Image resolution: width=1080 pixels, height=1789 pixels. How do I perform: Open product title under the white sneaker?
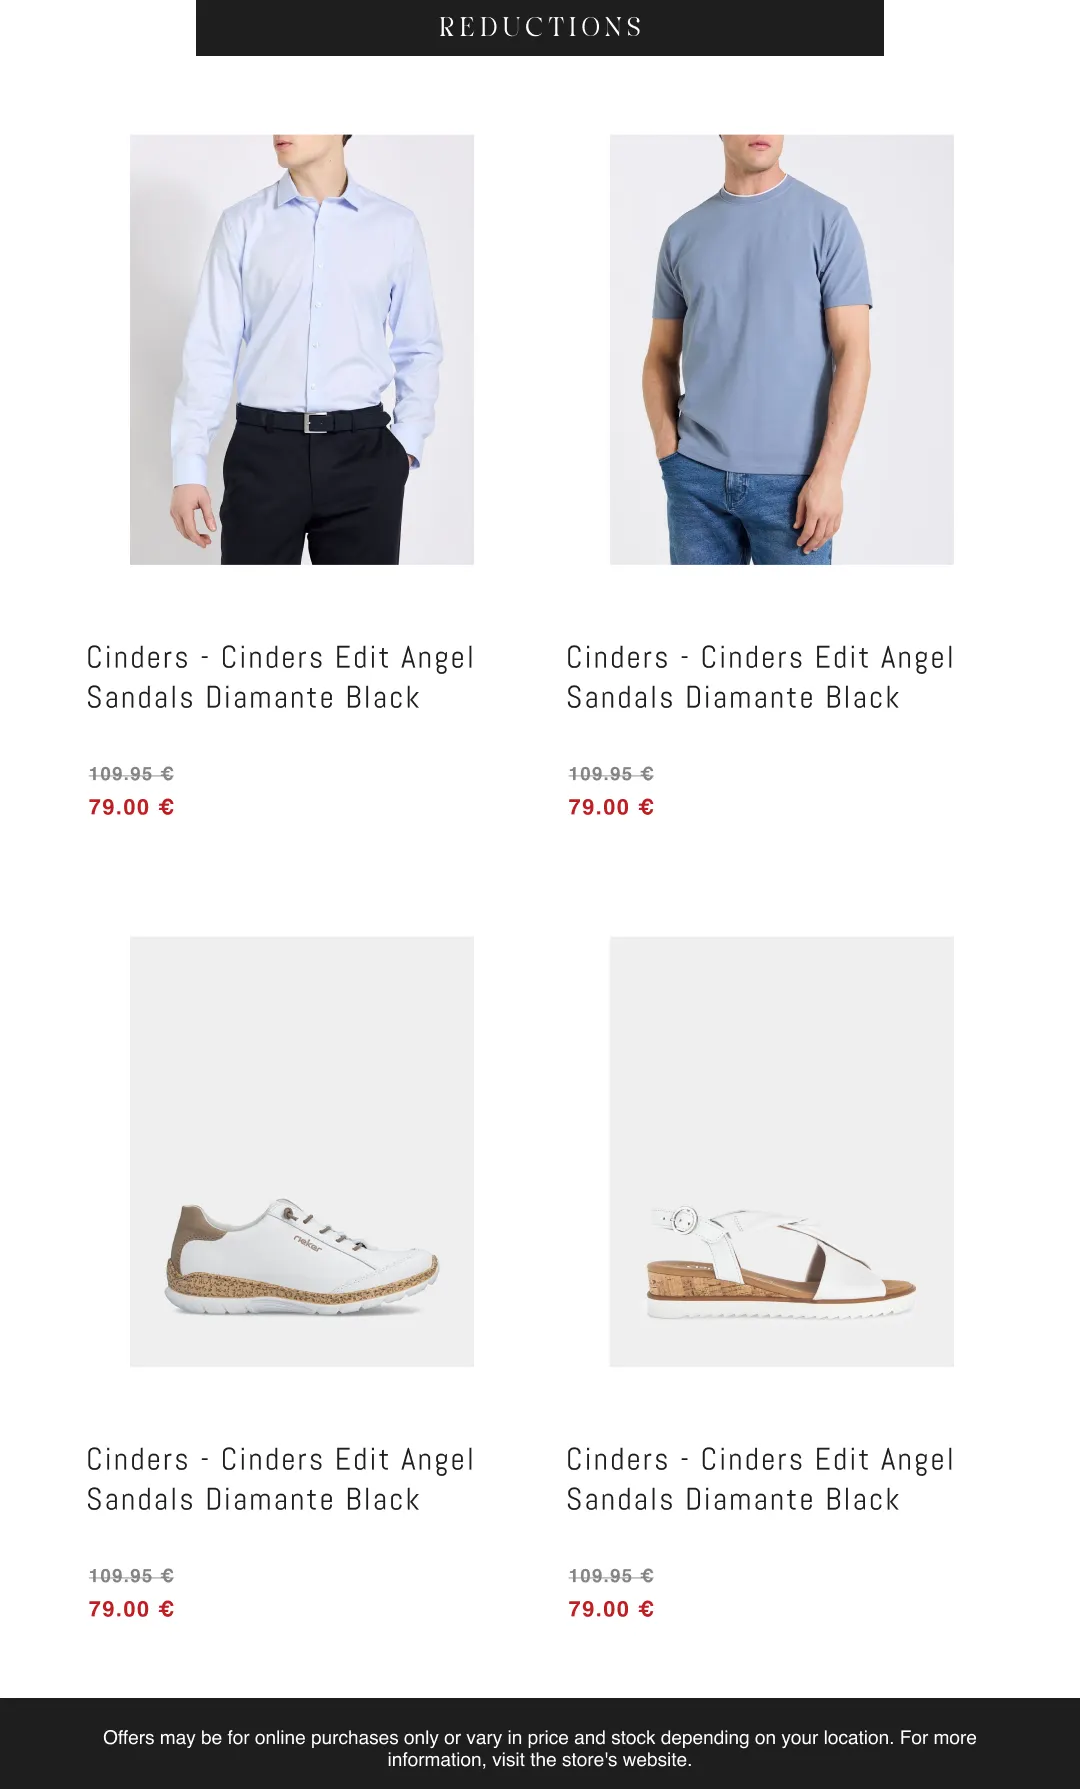(x=280, y=1479)
